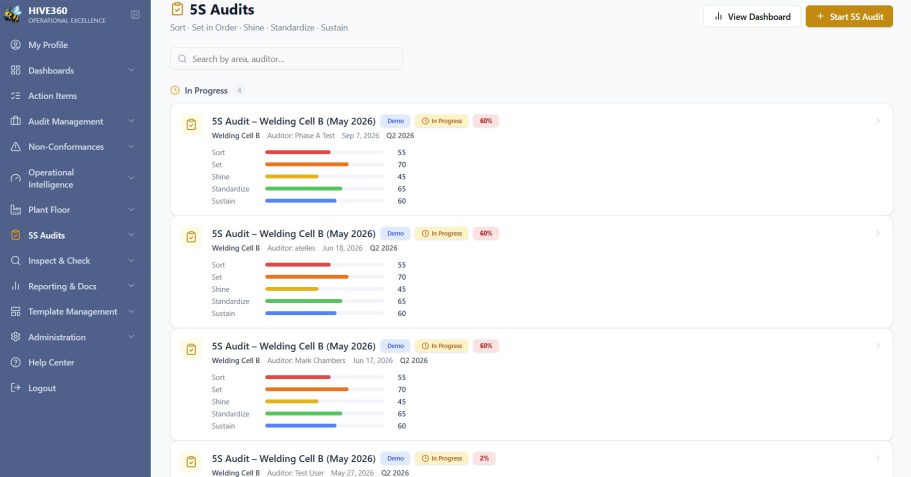911x477 pixels.
Task: Open Help Center menu item
Action: click(75, 363)
